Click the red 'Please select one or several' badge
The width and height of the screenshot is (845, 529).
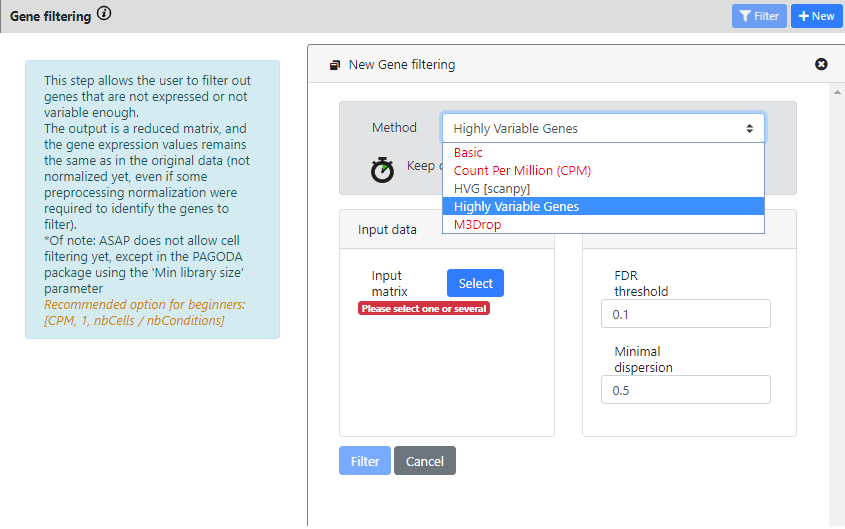tap(424, 309)
